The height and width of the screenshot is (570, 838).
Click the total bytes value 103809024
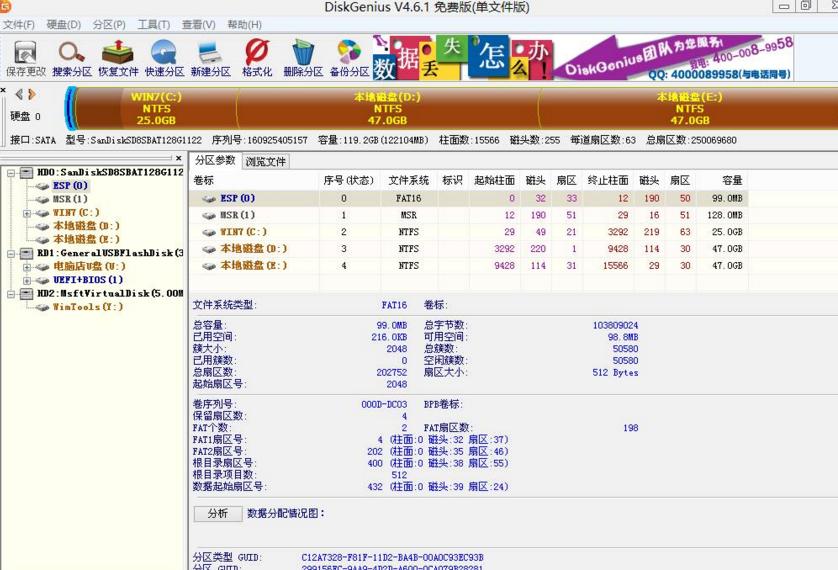point(615,325)
